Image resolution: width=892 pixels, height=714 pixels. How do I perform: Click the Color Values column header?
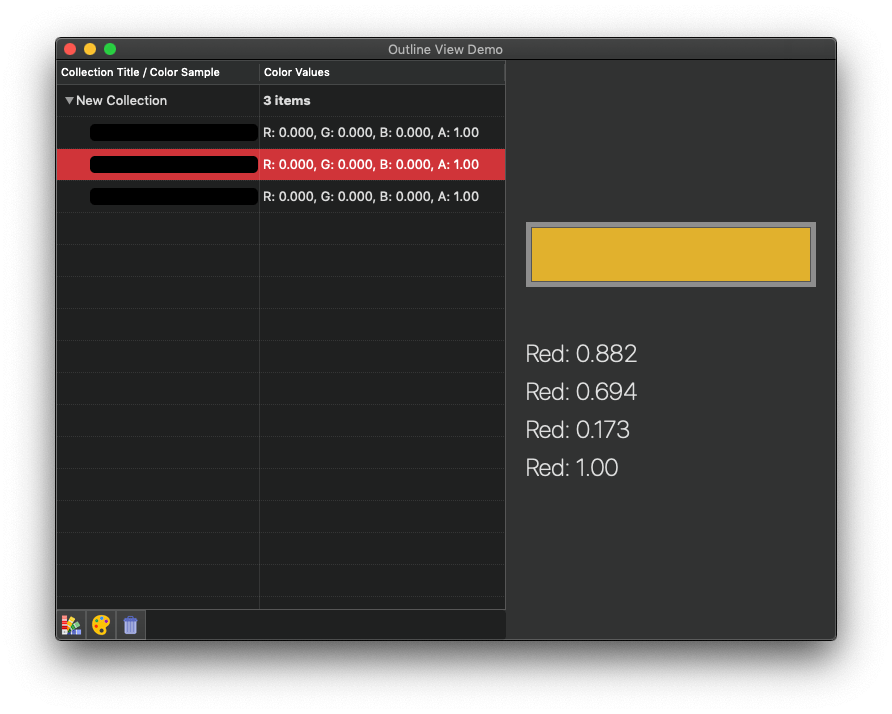click(297, 72)
